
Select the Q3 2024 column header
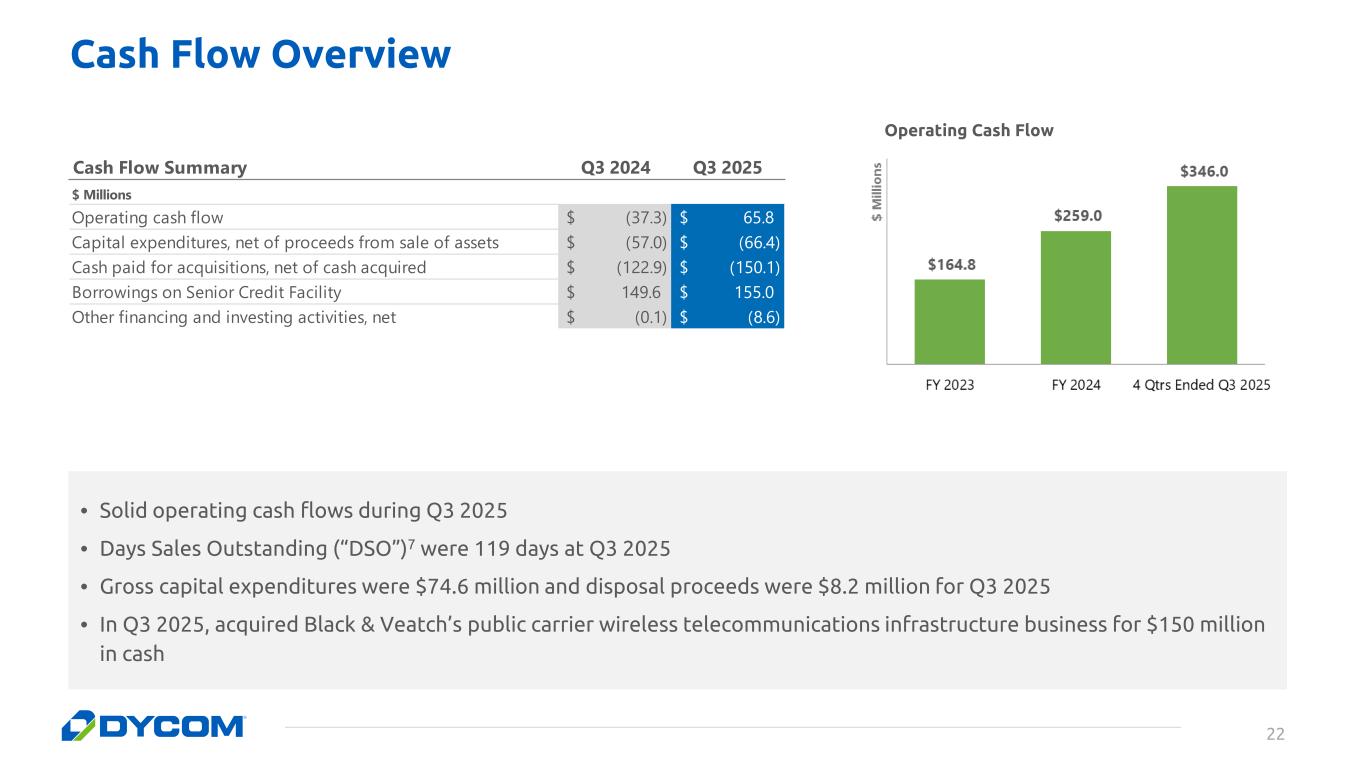click(x=616, y=168)
